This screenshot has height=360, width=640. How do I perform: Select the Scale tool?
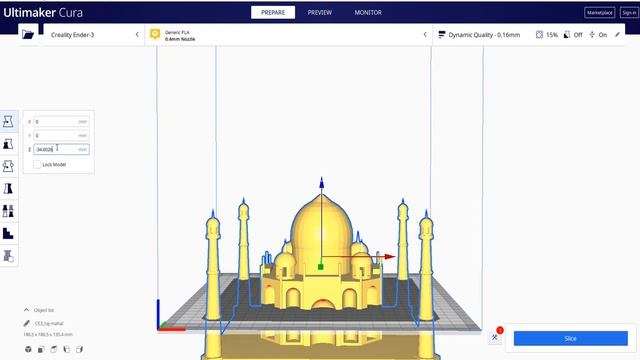(x=8, y=144)
